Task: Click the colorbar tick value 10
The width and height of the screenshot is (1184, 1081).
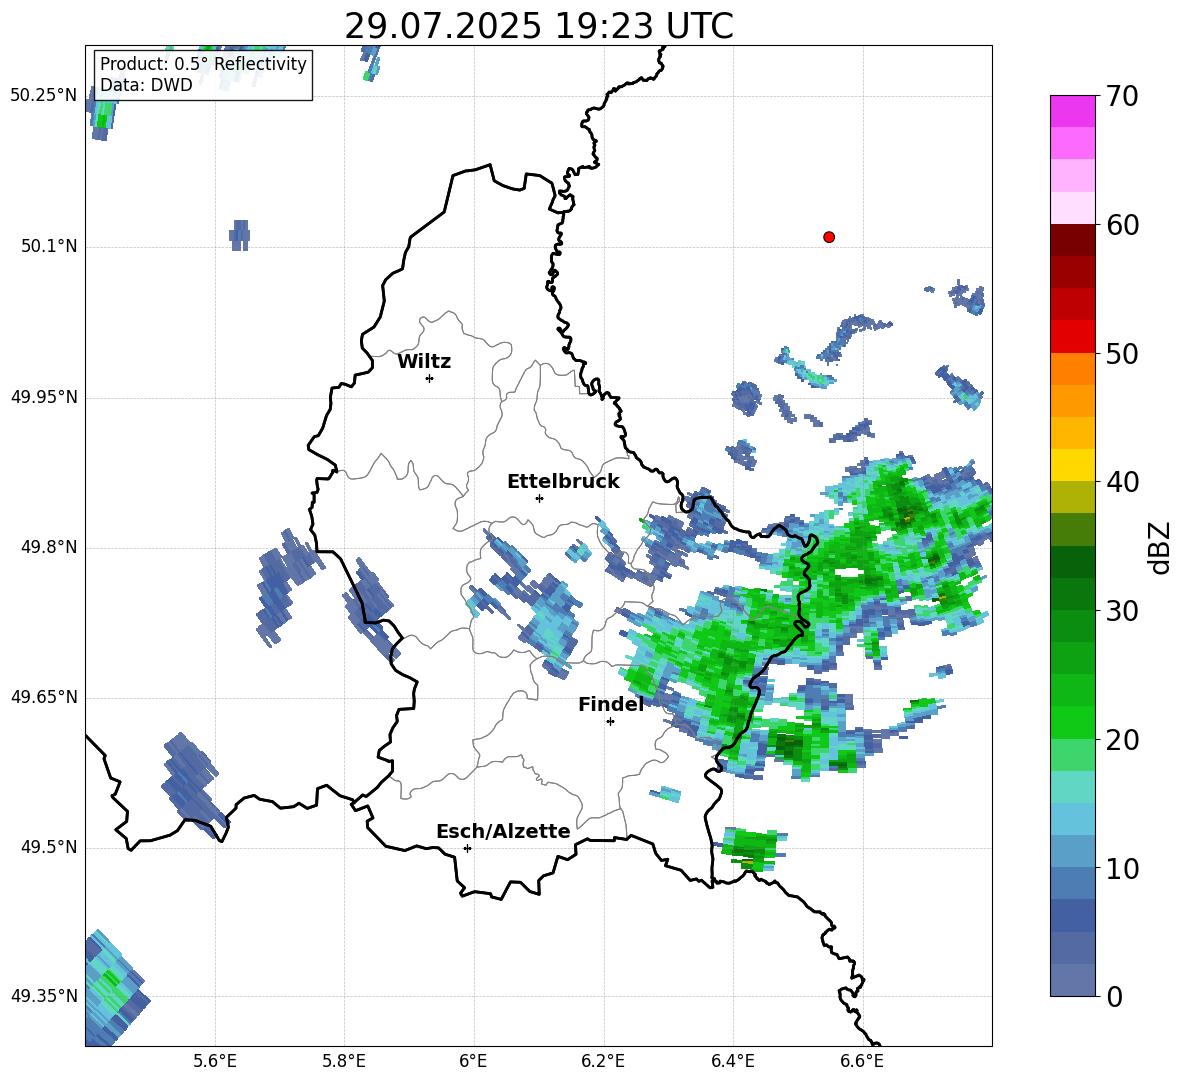Action: click(1122, 868)
